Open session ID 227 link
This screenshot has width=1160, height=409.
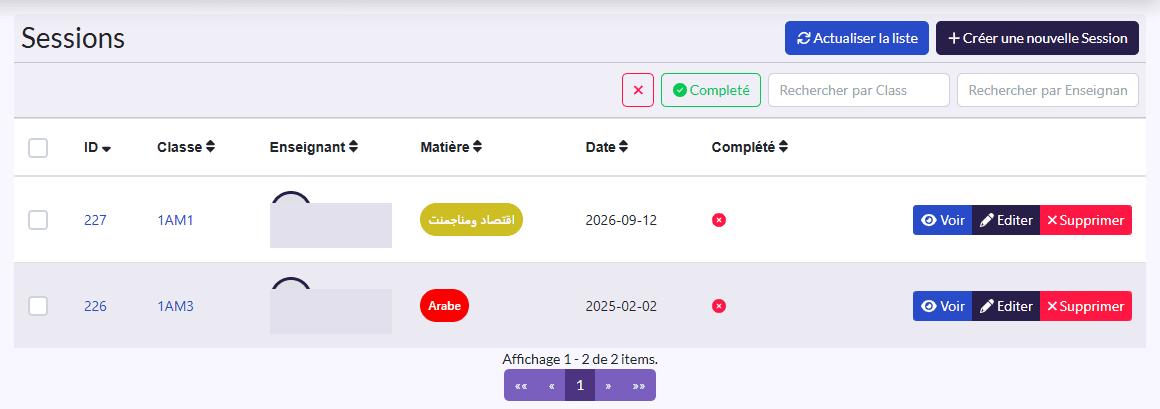[95, 220]
